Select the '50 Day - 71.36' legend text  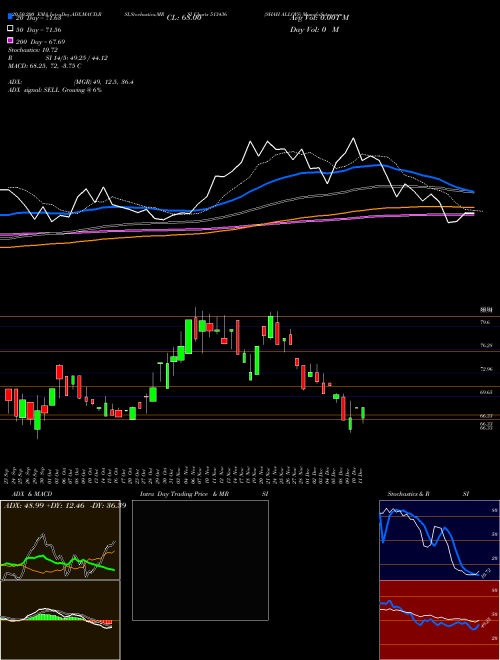[38, 30]
